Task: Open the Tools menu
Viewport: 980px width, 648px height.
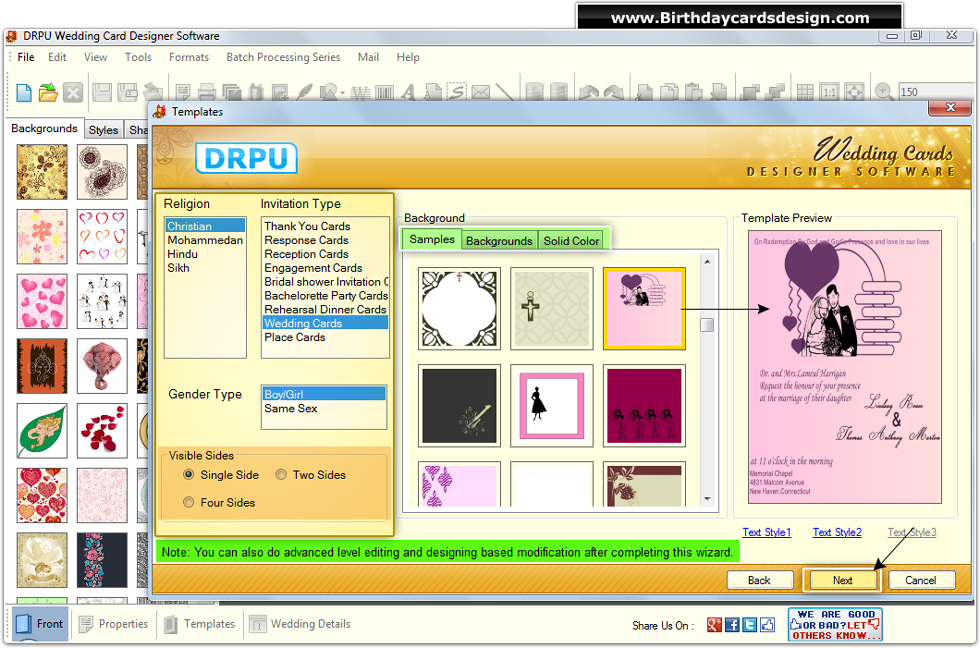Action: [x=138, y=57]
